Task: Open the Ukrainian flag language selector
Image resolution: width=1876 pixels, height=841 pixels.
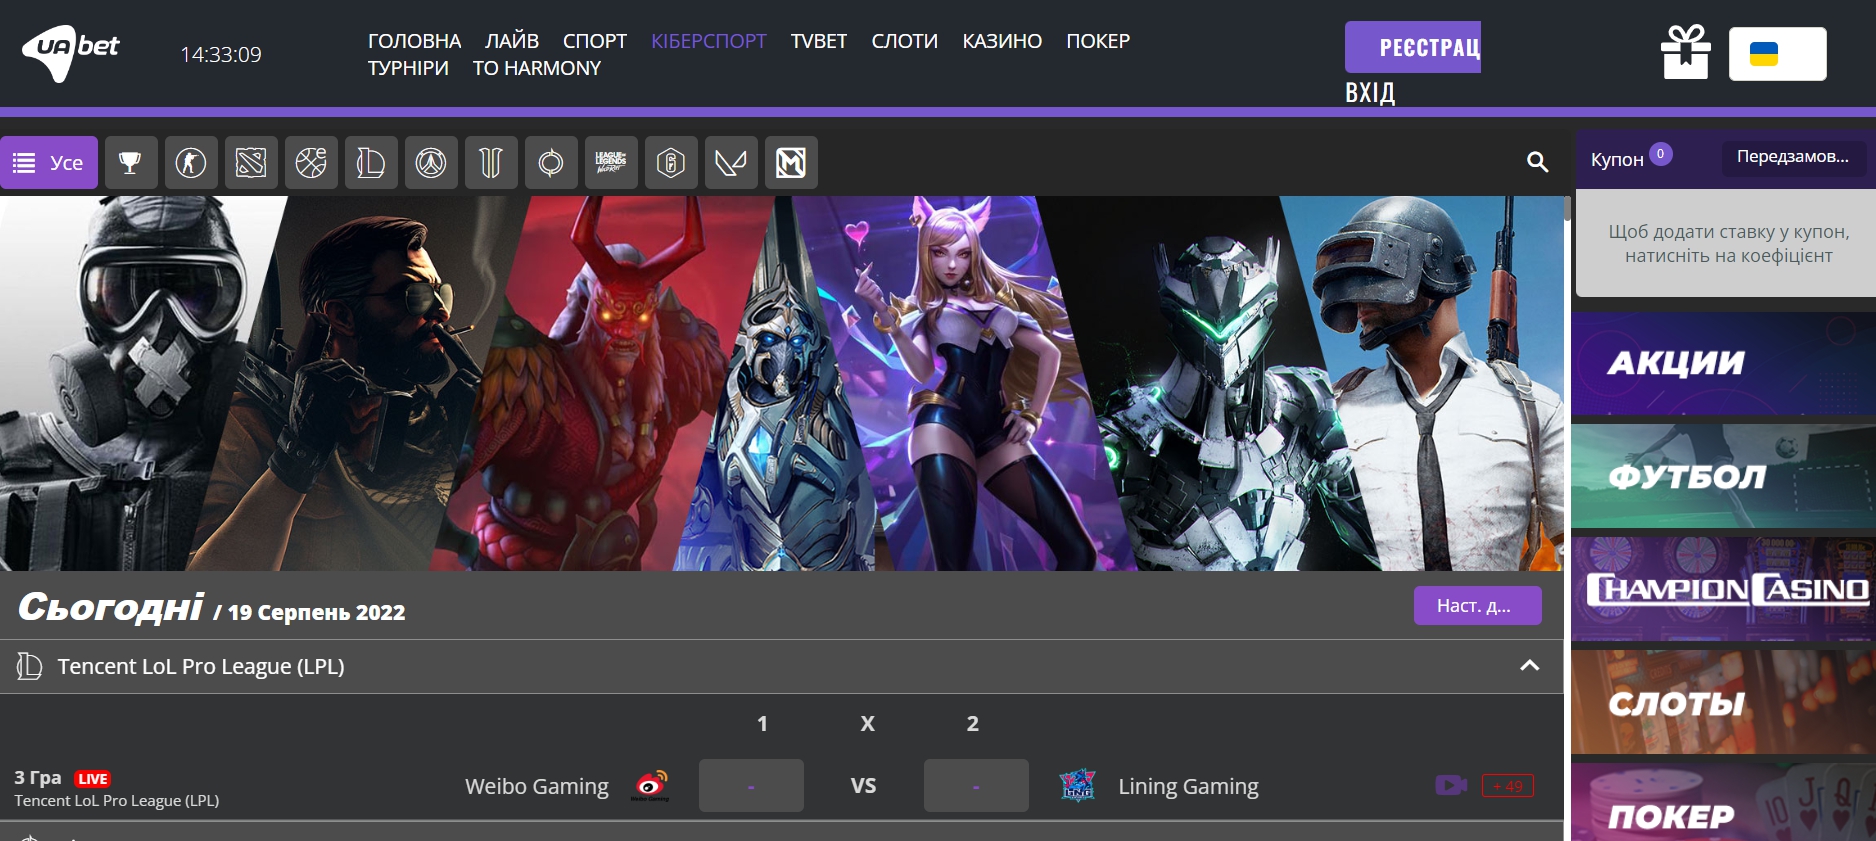Action: (1777, 54)
